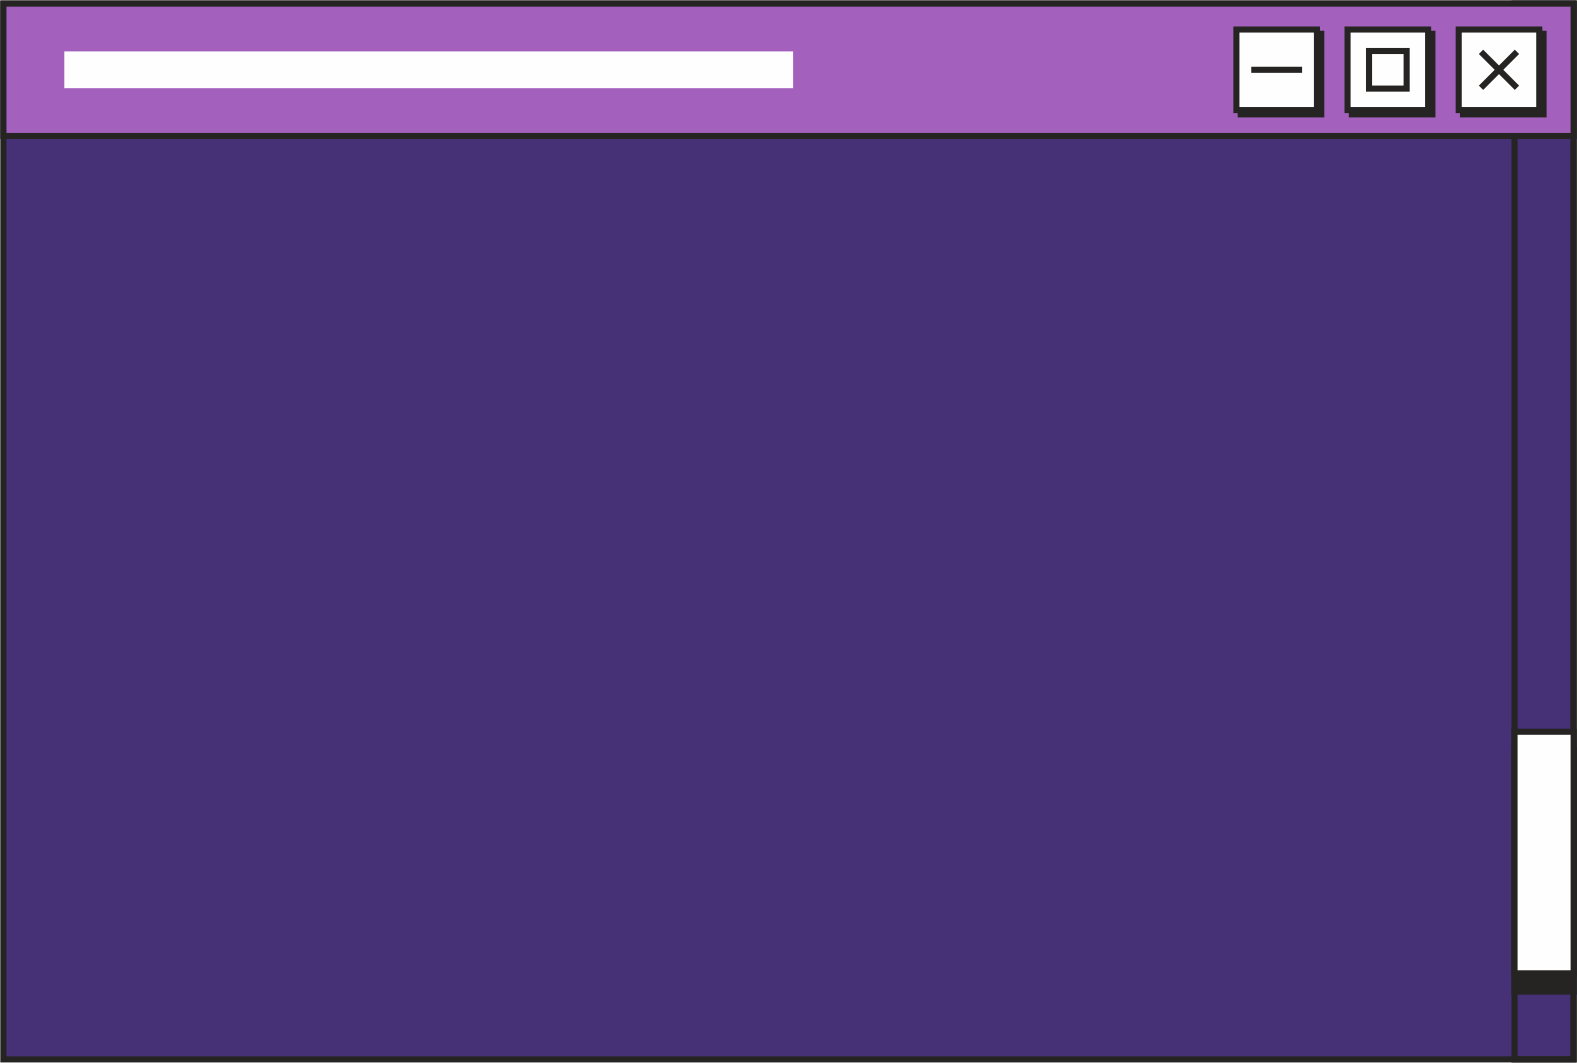
Task: Click the white title field in header
Action: (x=428, y=70)
